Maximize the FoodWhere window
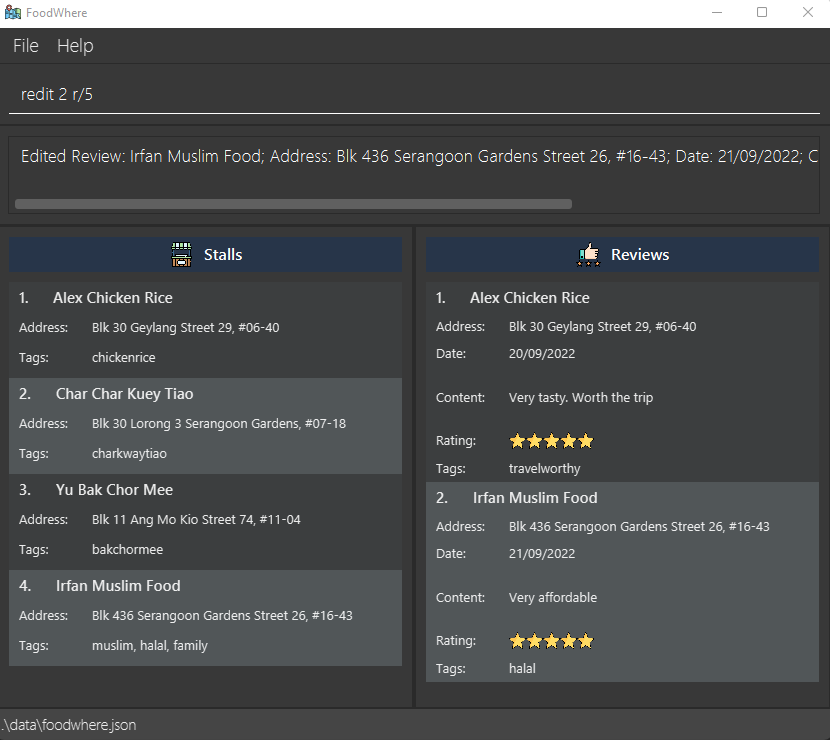The height and width of the screenshot is (740, 830). [x=762, y=12]
